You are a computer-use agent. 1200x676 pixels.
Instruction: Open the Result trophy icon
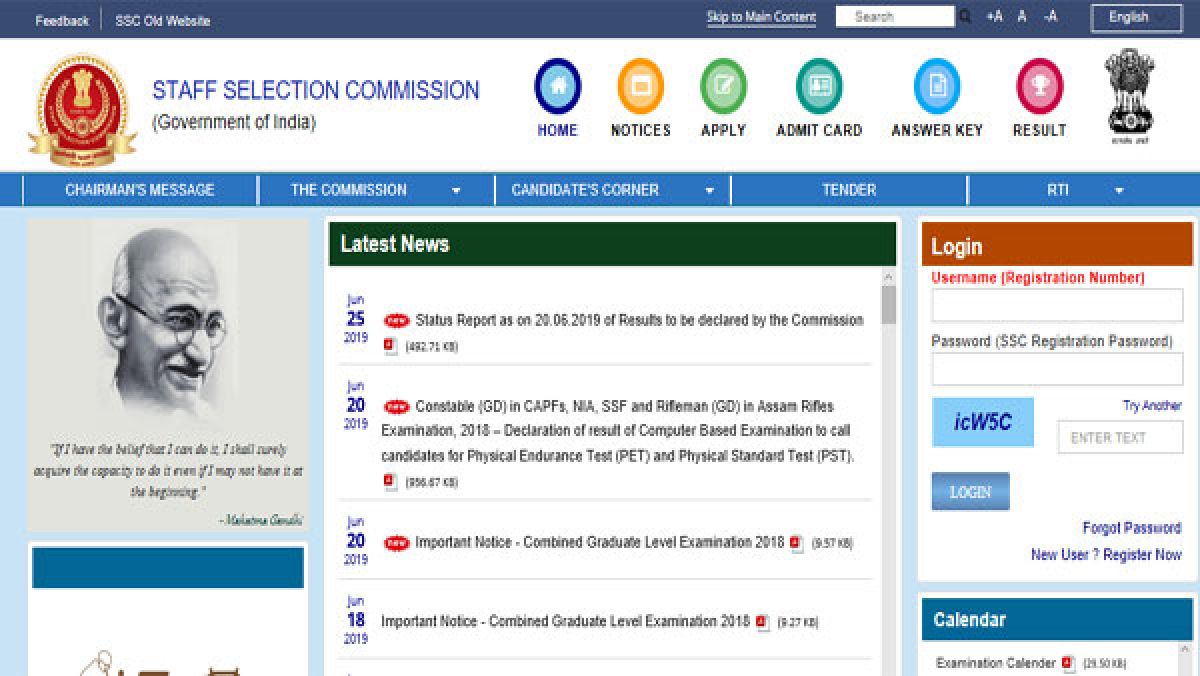click(1039, 86)
